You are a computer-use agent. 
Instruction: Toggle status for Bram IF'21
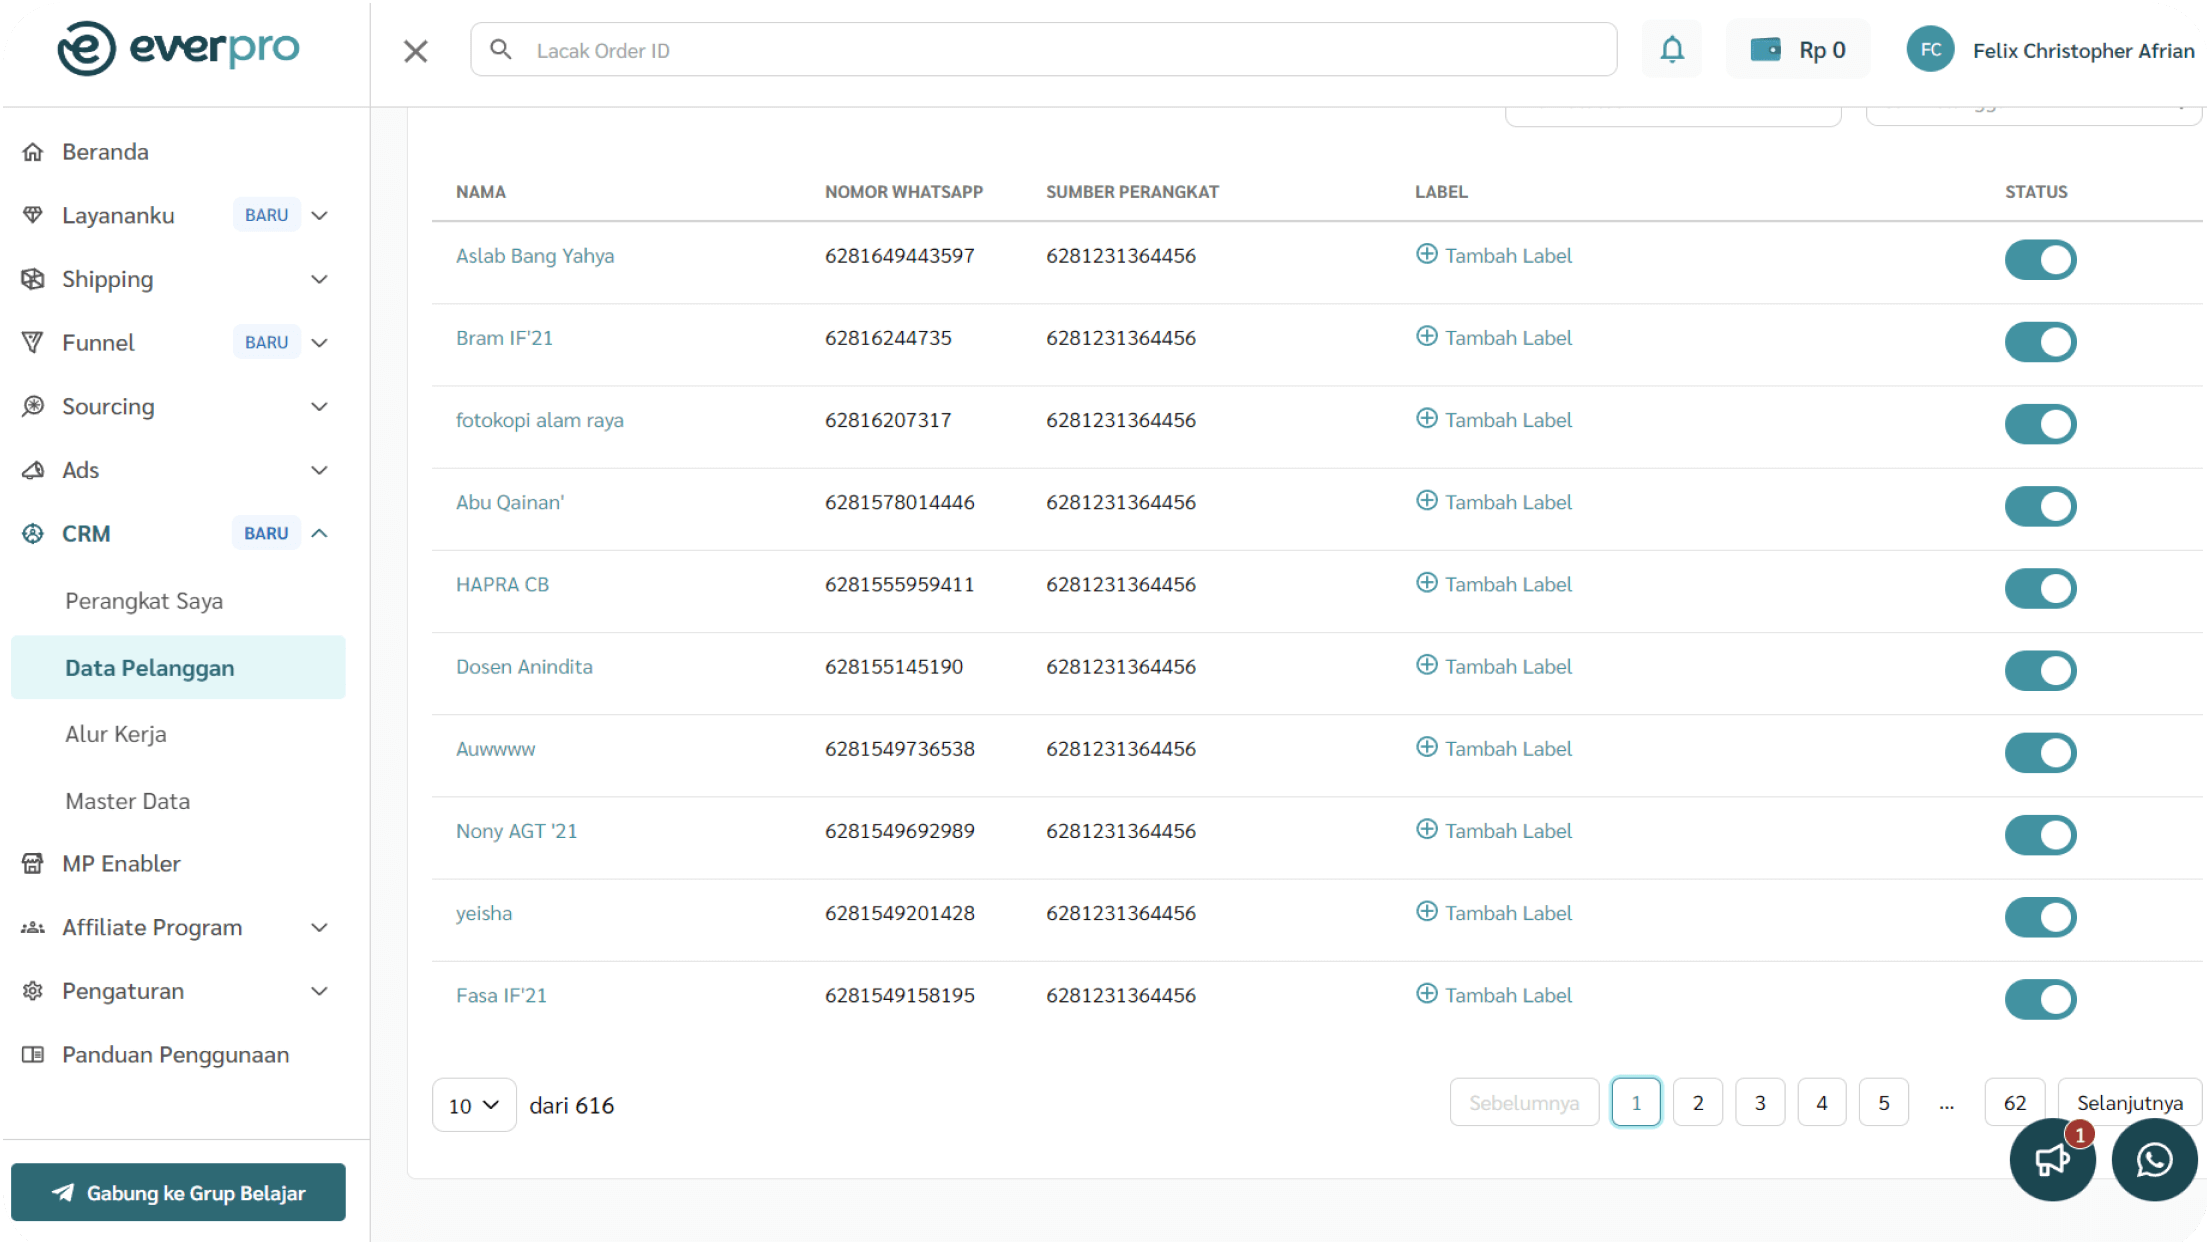pos(2040,342)
